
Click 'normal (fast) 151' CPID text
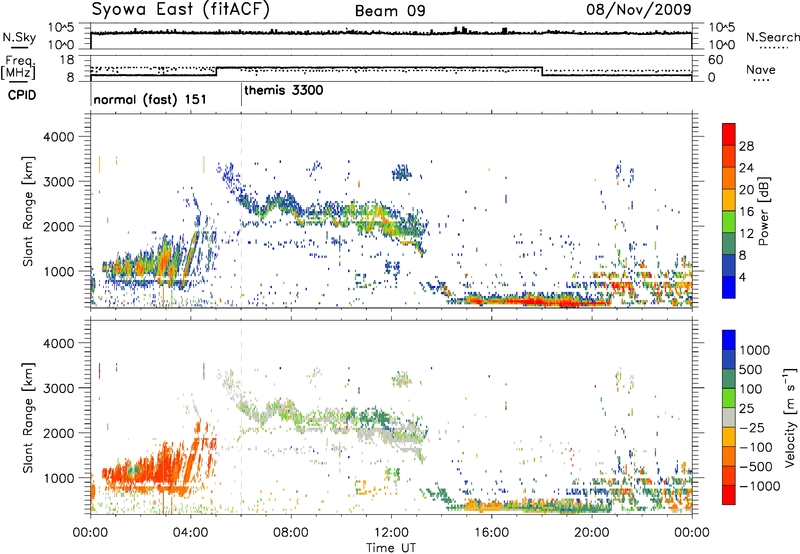click(x=150, y=99)
